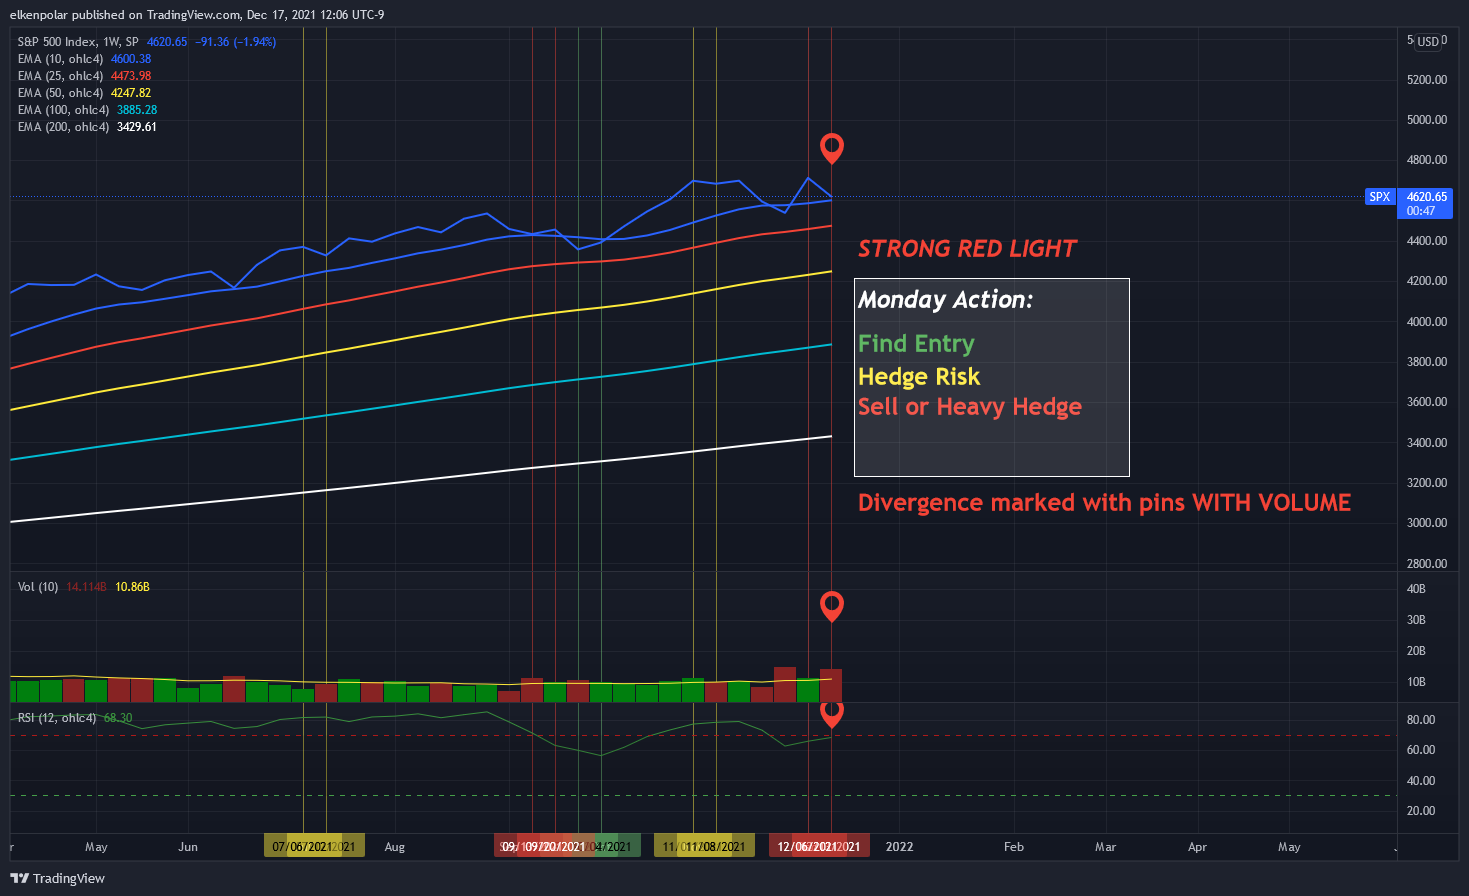Click the red pin in the volume pane

pos(831,606)
